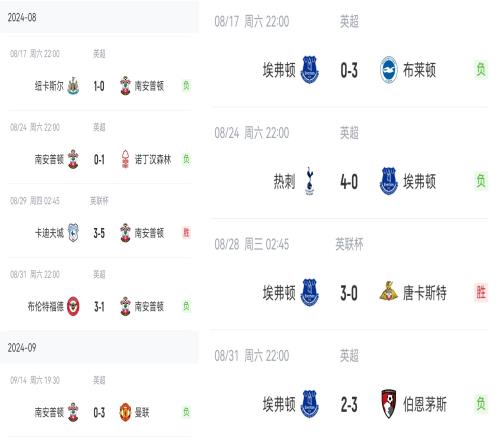Click the red 胜 badge on 卡迪夫城 match
This screenshot has height=440, width=500.
pyautogui.click(x=186, y=233)
